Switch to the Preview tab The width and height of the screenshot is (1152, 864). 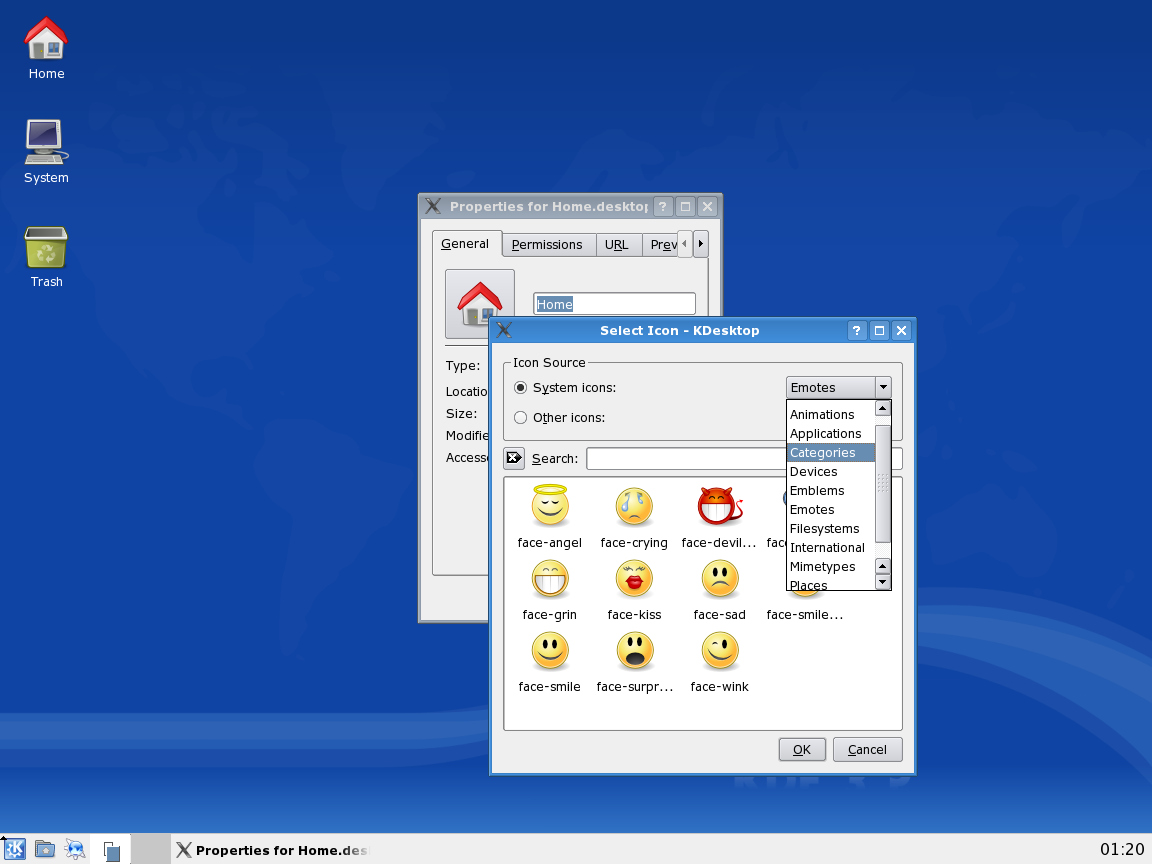tap(661, 245)
